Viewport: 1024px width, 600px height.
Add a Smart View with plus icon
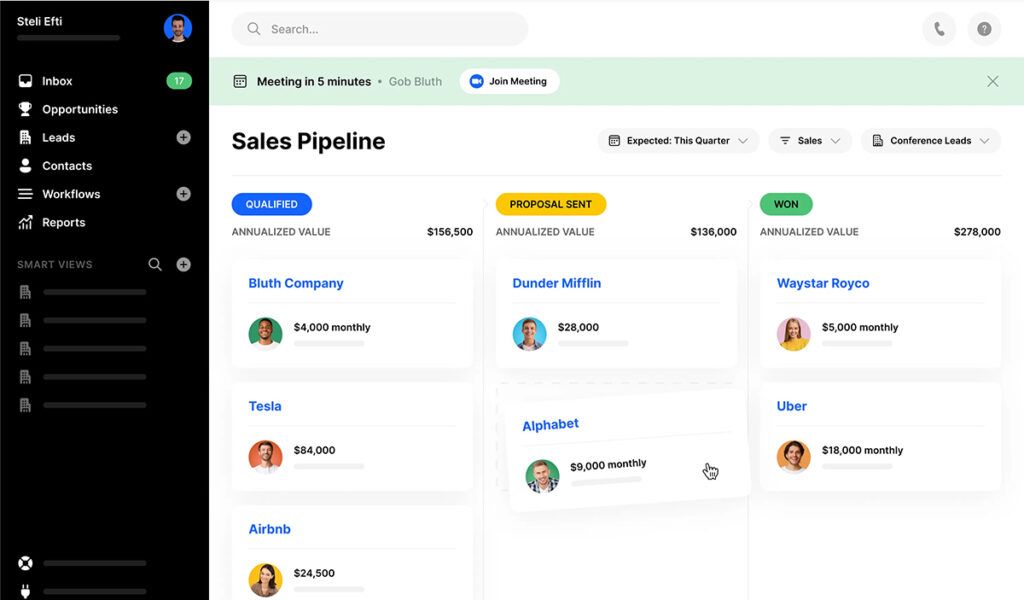[184, 264]
